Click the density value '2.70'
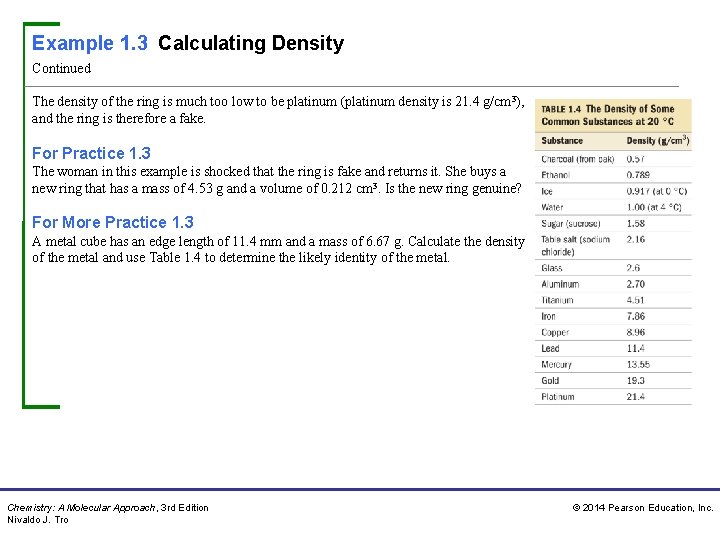The height and width of the screenshot is (540, 720). [636, 284]
